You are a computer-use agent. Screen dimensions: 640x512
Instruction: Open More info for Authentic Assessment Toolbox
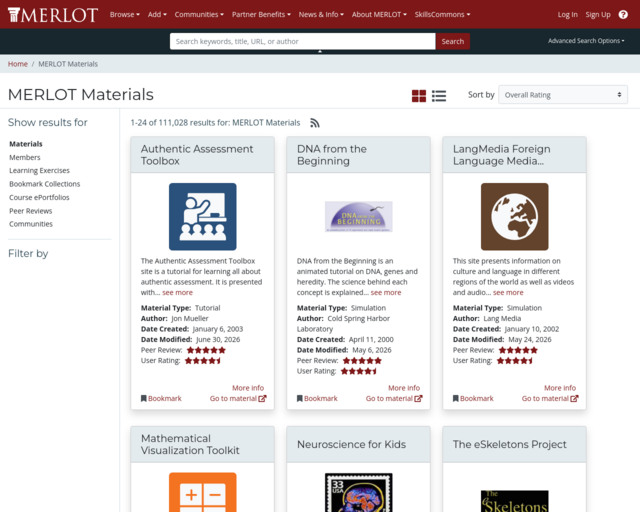248,388
